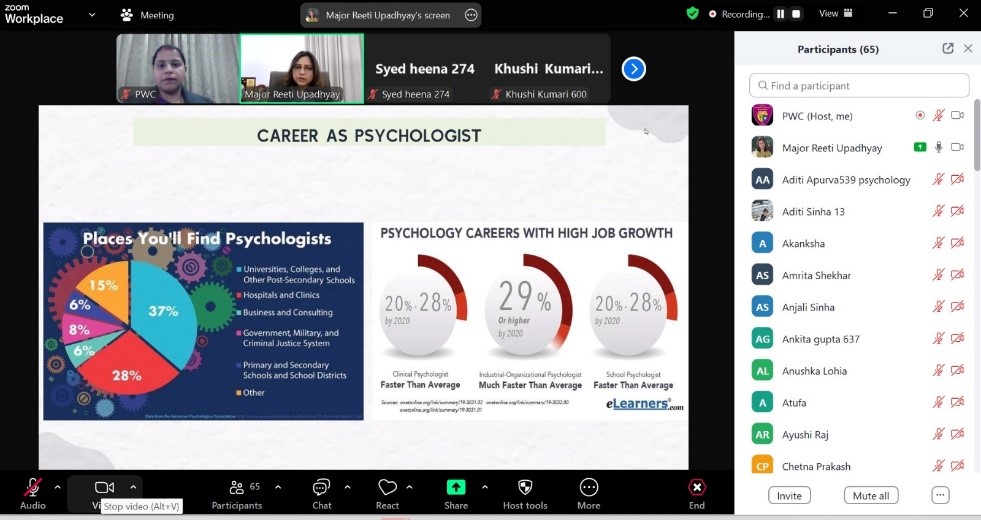Click the Invite button
The width and height of the screenshot is (981, 520).
click(789, 495)
